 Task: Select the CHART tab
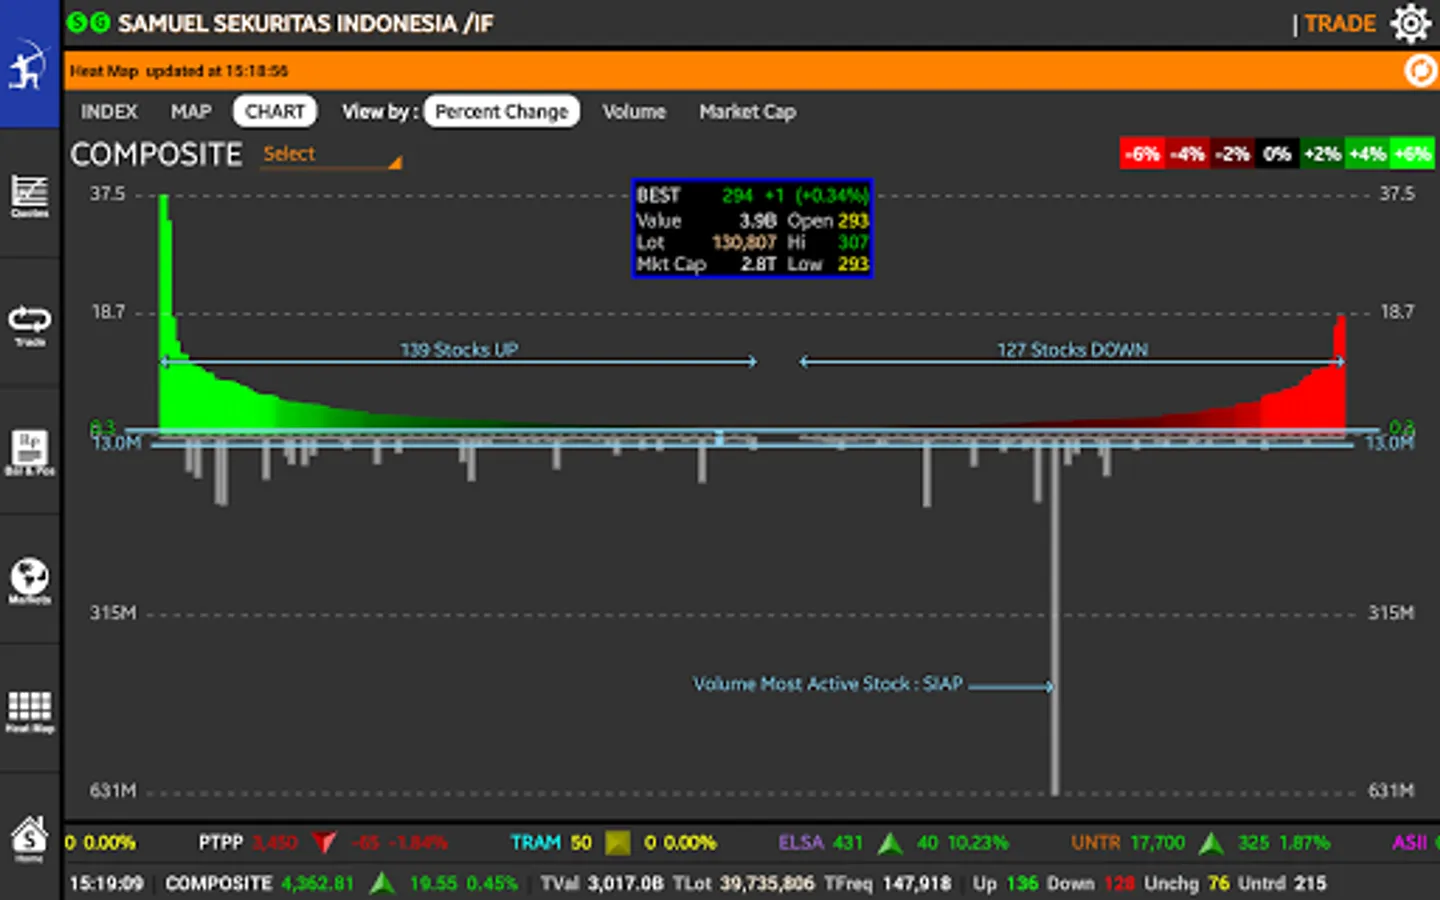(x=275, y=111)
